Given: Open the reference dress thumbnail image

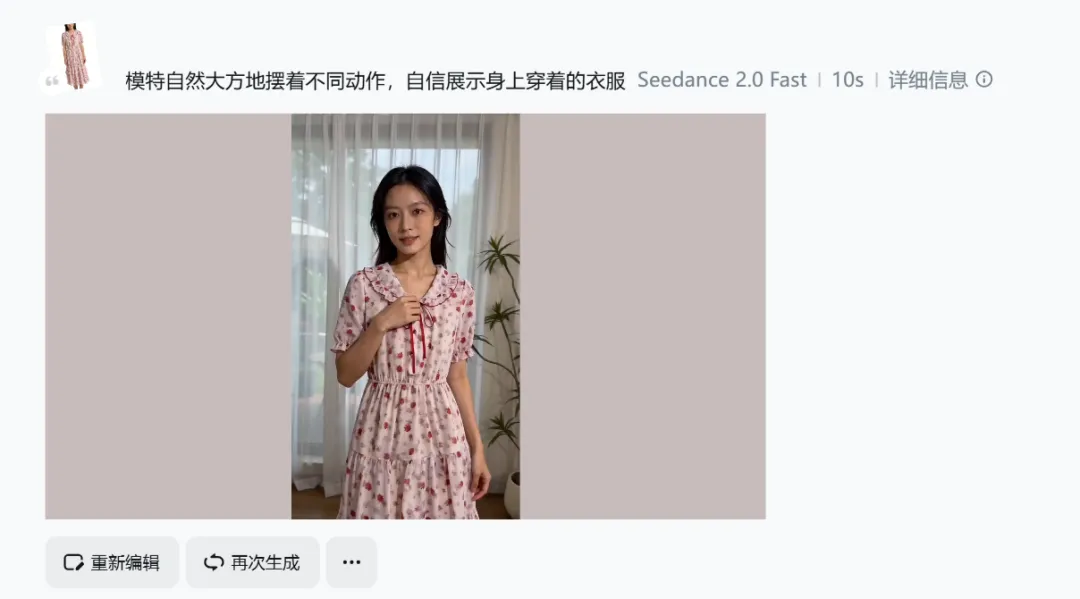Looking at the screenshot, I should [74, 56].
